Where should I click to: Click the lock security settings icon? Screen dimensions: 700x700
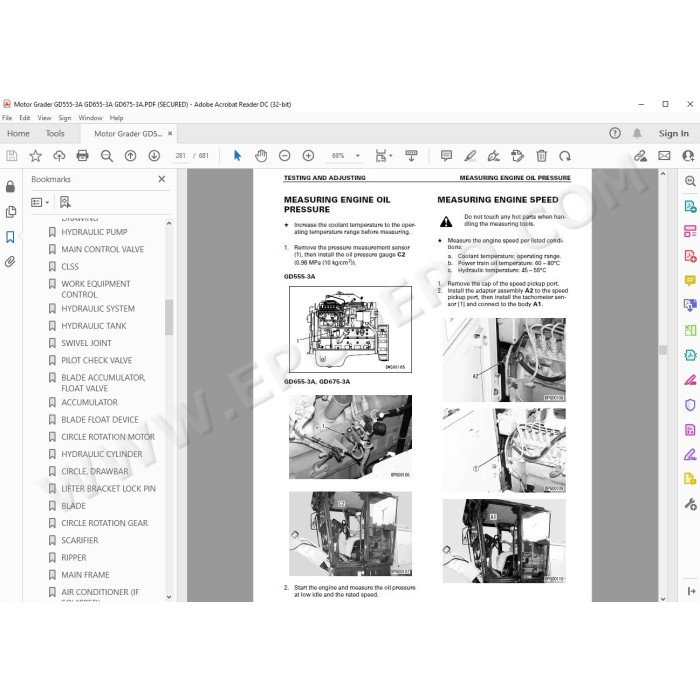(x=10, y=187)
